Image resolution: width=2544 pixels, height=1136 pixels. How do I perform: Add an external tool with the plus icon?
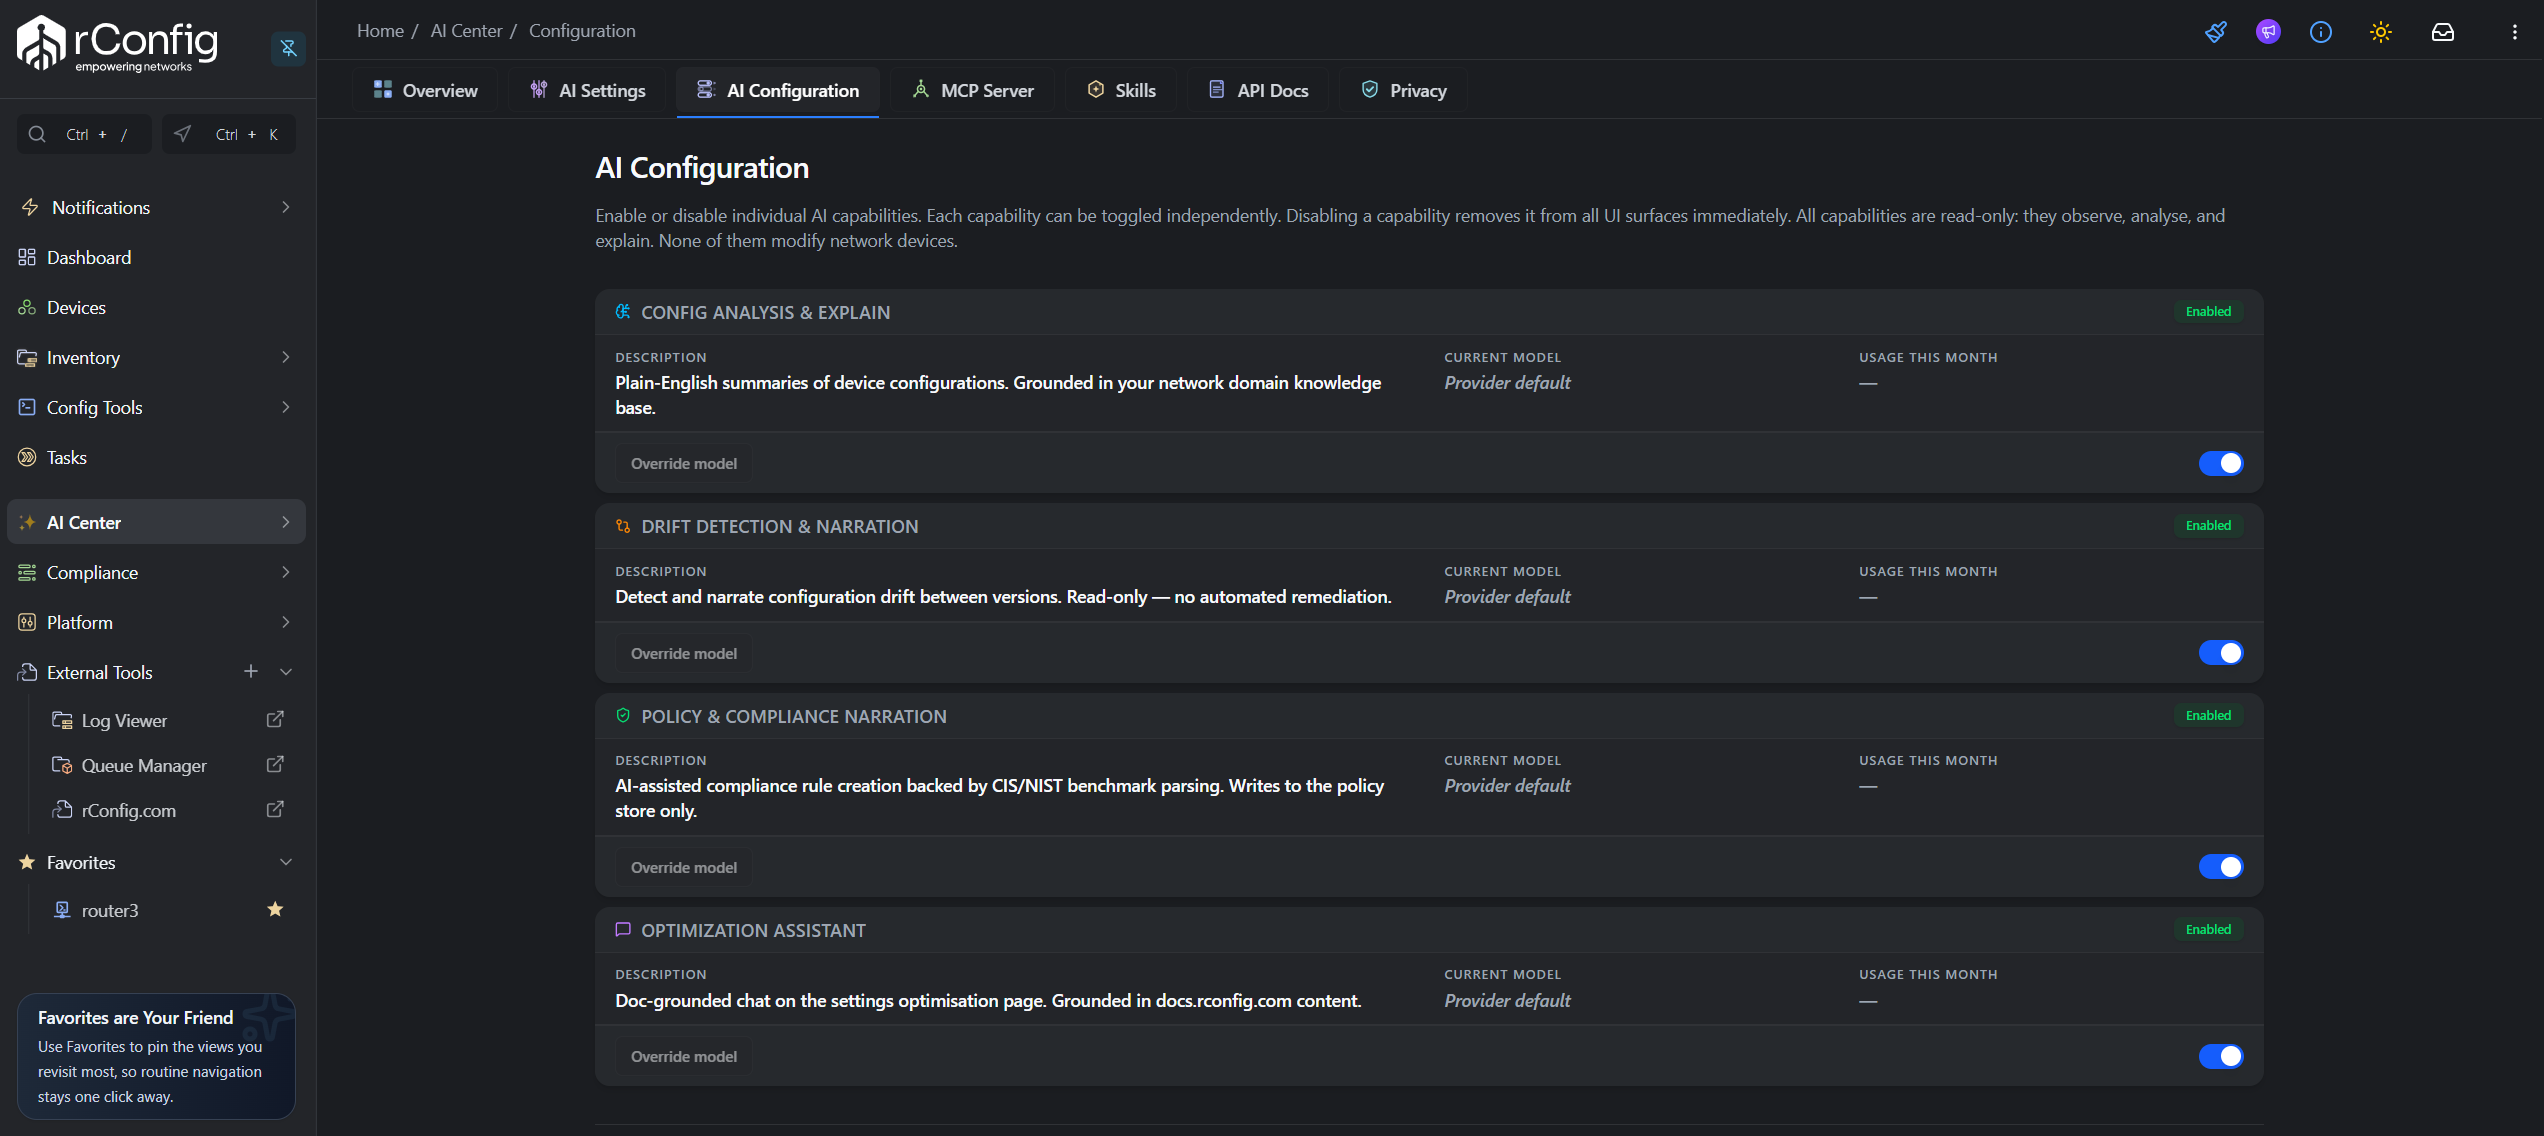point(251,672)
